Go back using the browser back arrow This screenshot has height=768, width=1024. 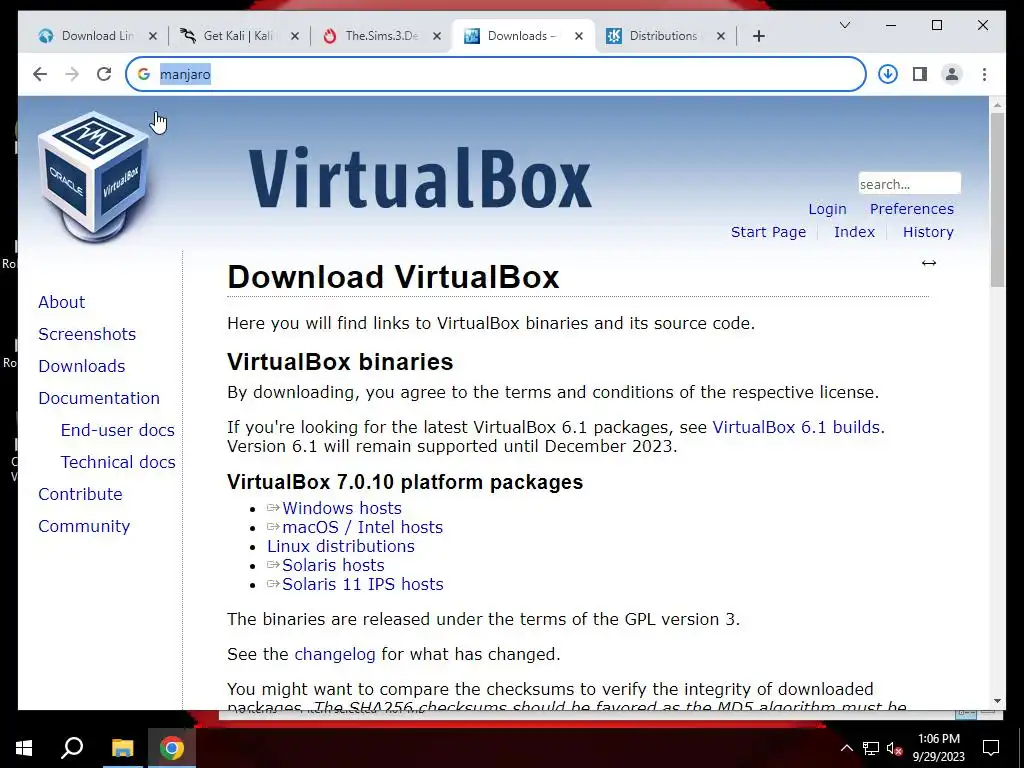(x=40, y=74)
